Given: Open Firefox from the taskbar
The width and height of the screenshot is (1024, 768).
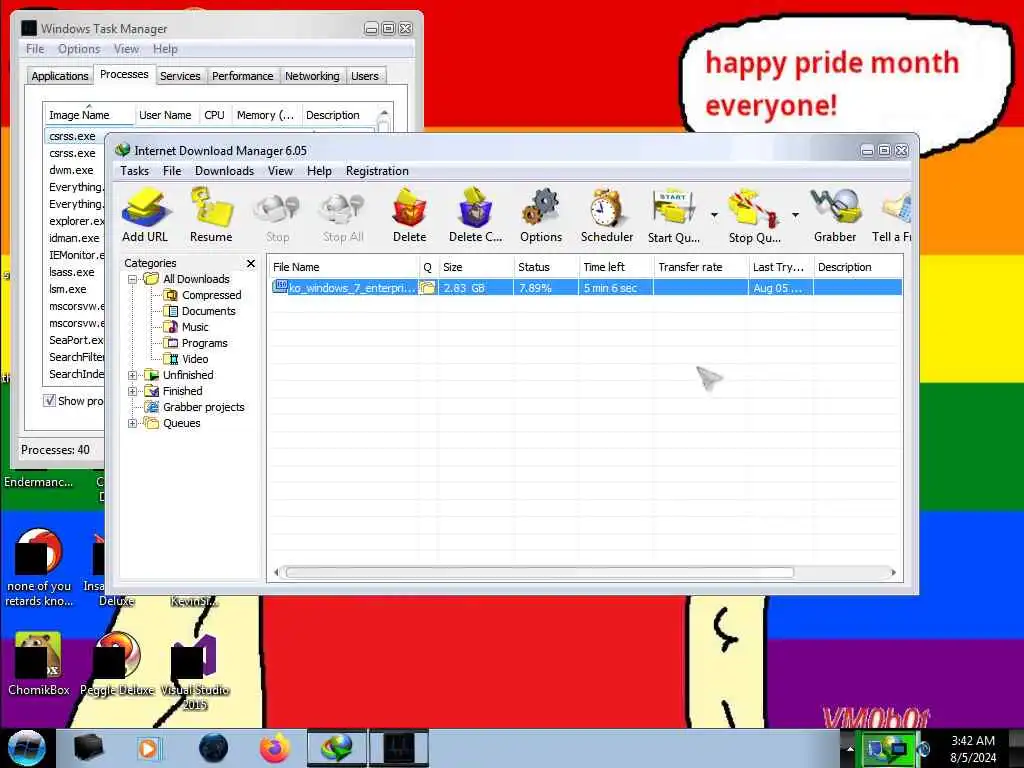Looking at the screenshot, I should pyautogui.click(x=275, y=748).
